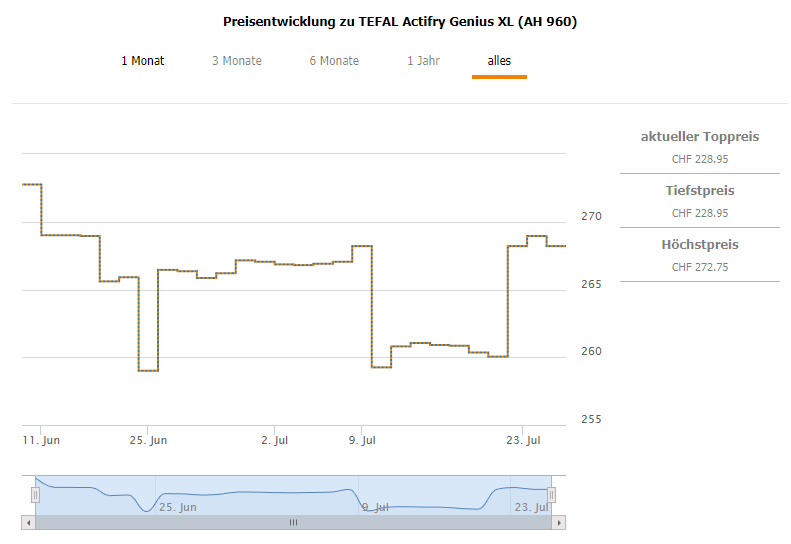Click the navigator scrollbar right arrow
The width and height of the screenshot is (791, 544).
click(x=560, y=522)
